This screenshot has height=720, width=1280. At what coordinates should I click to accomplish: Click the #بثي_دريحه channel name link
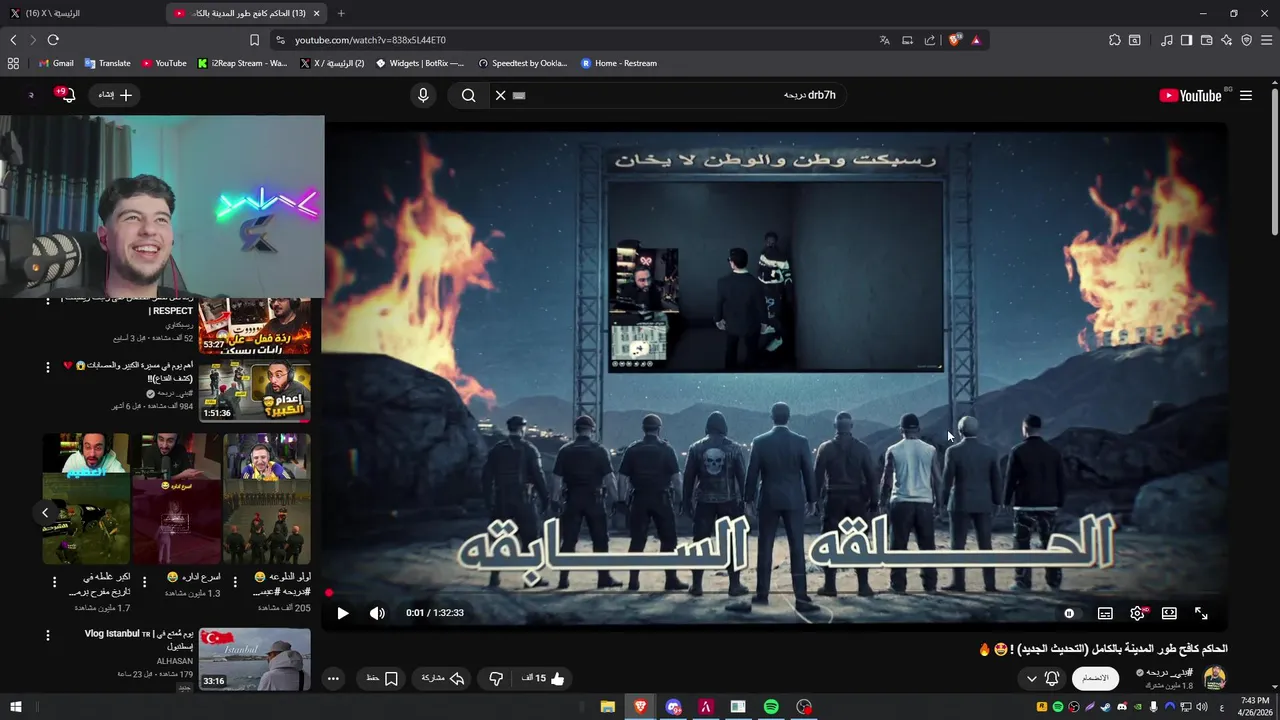coord(1169,672)
